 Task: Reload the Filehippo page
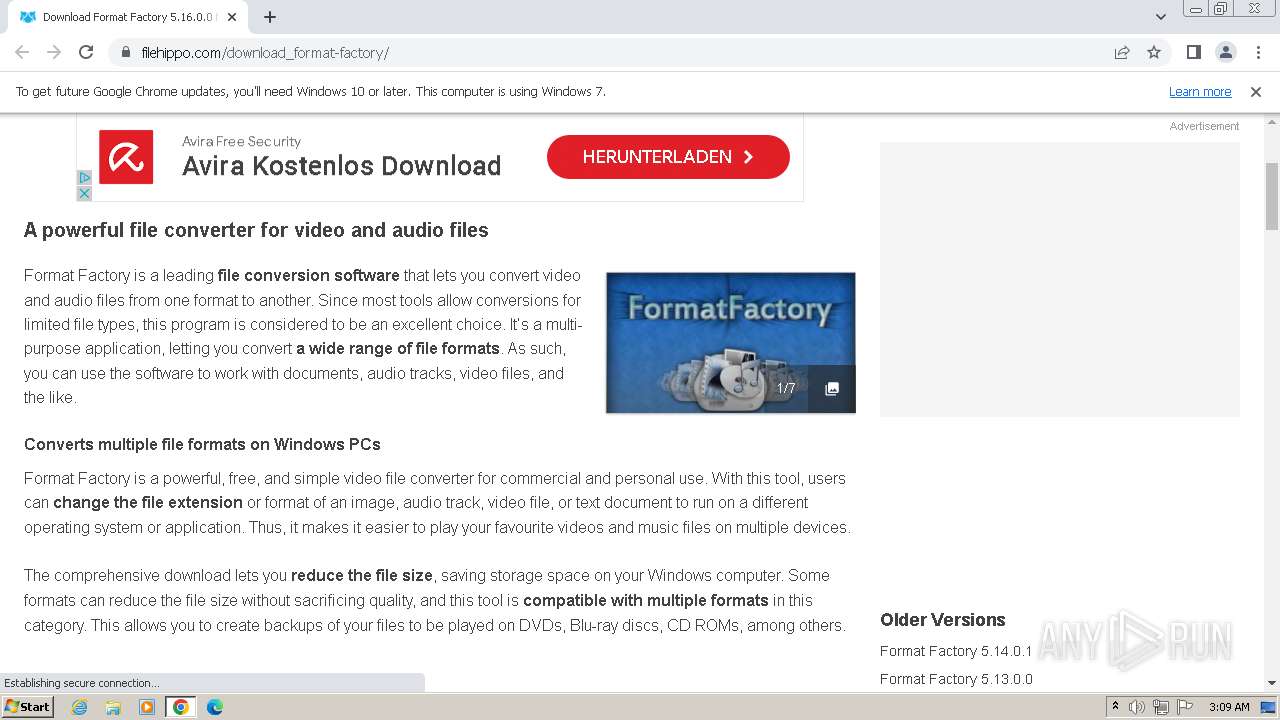86,52
